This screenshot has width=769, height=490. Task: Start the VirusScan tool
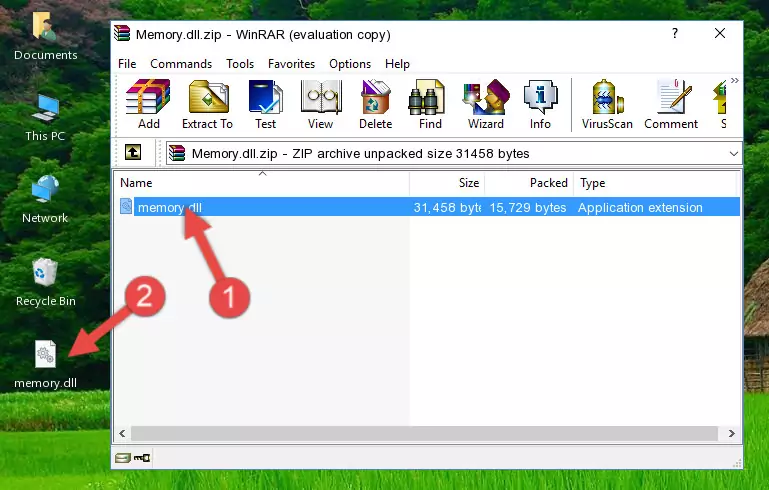point(607,103)
